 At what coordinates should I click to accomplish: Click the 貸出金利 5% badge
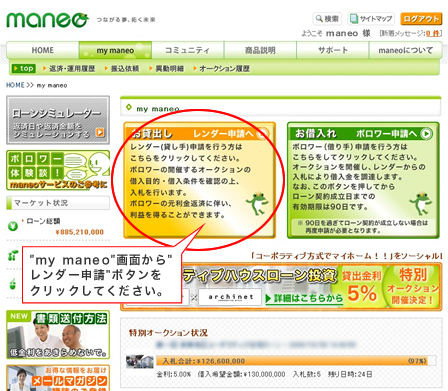[362, 287]
